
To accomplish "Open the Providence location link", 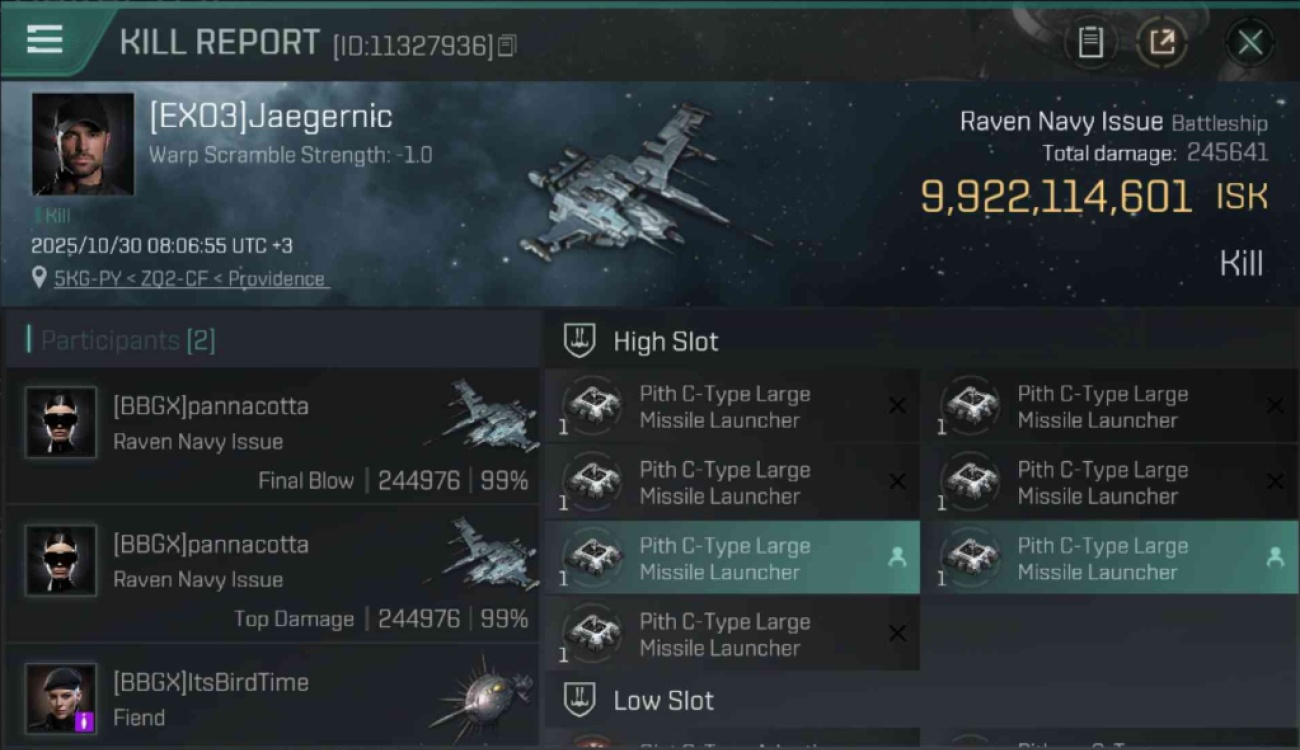I will (192, 279).
